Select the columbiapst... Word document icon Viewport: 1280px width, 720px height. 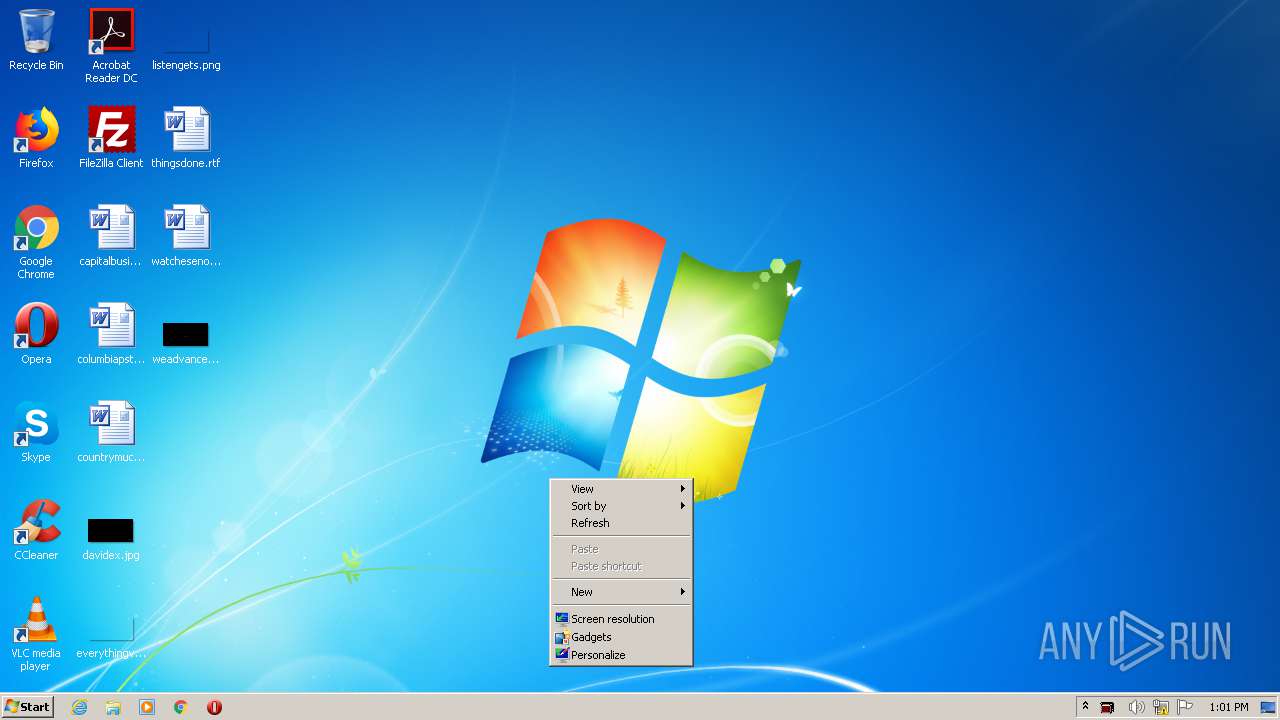(x=111, y=334)
